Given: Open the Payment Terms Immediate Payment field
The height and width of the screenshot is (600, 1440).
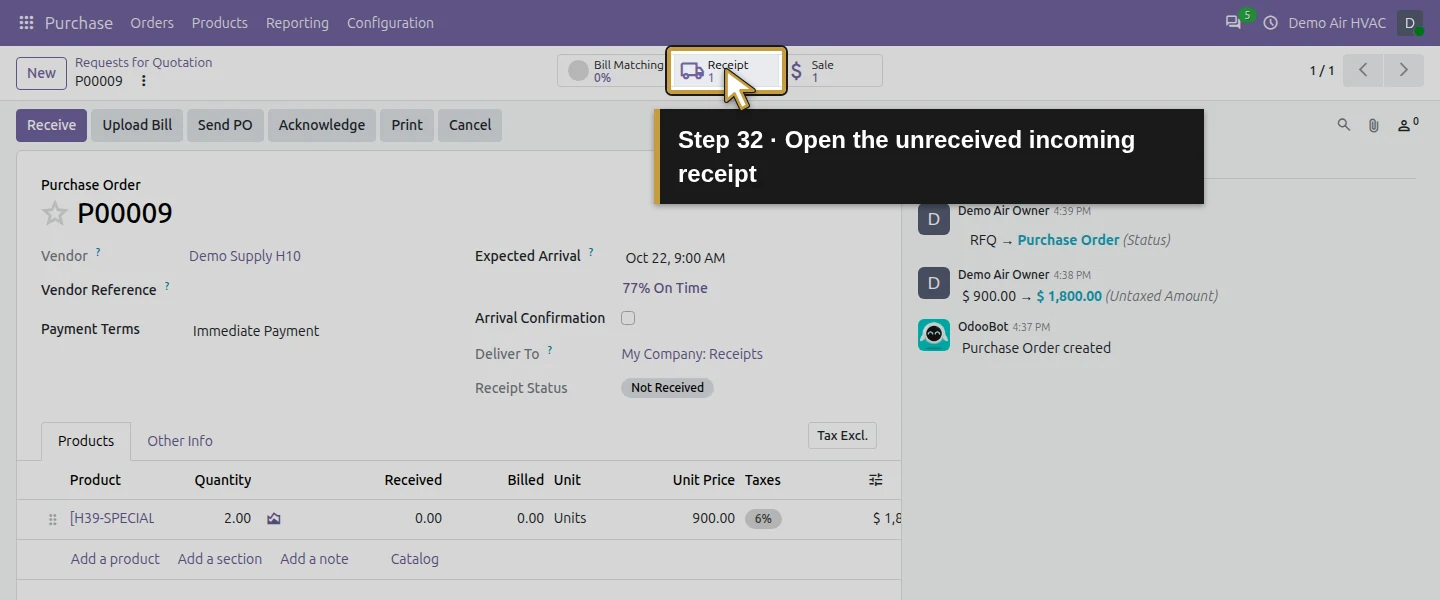Looking at the screenshot, I should point(256,331).
